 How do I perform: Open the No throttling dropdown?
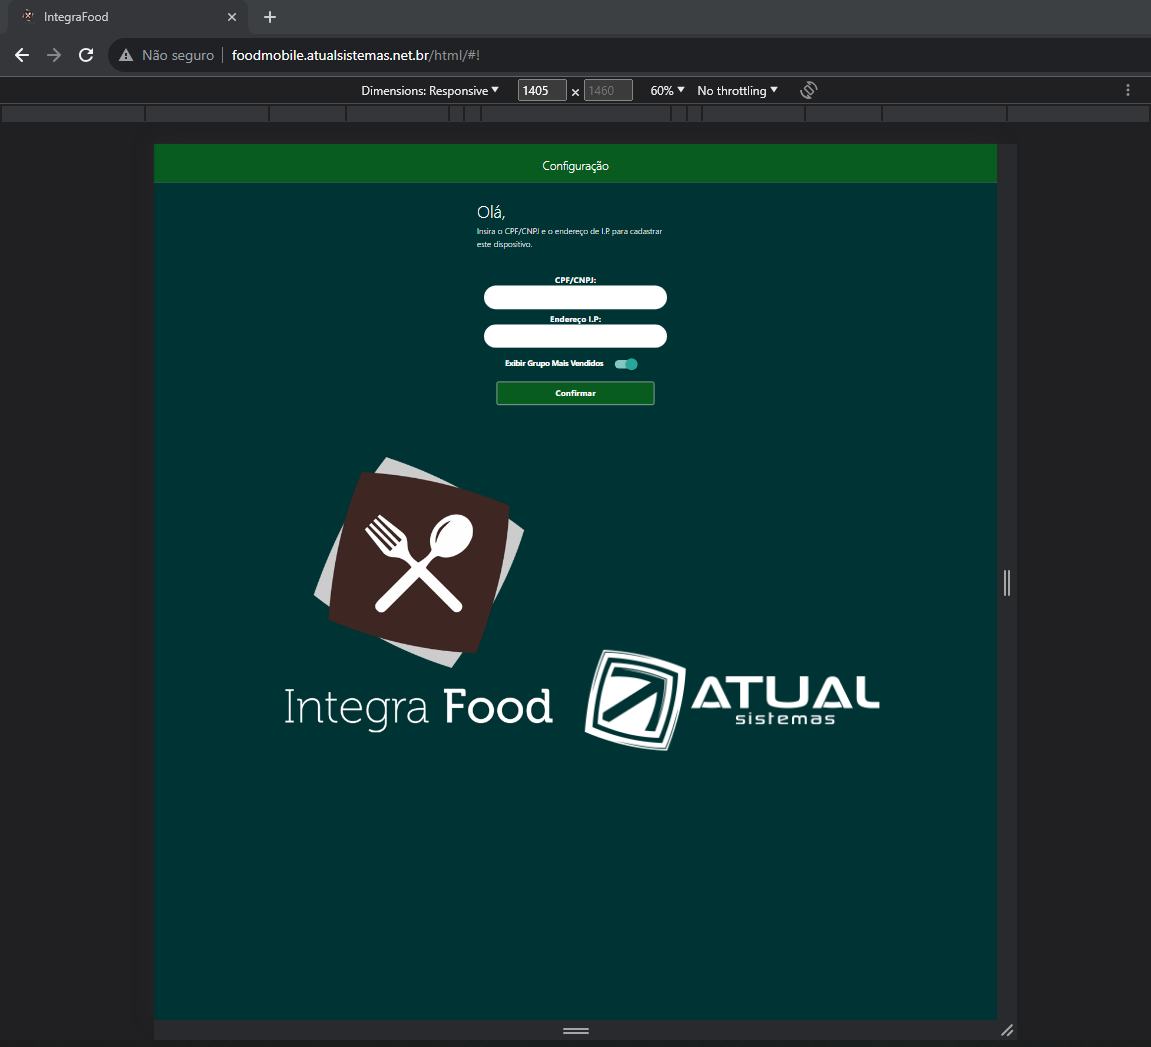click(x=737, y=90)
